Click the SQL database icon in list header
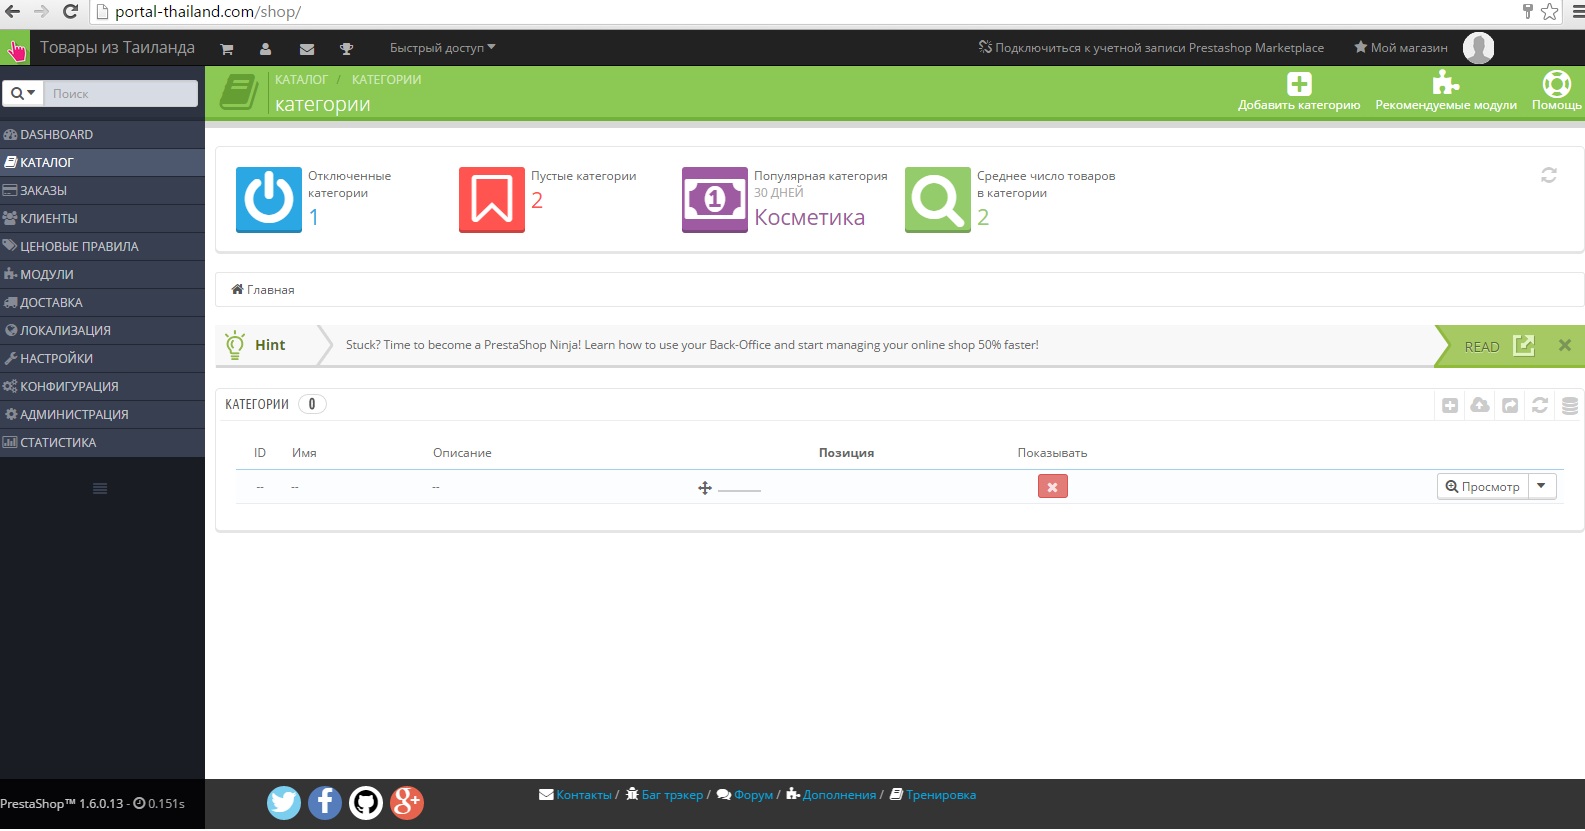 pyautogui.click(x=1570, y=405)
